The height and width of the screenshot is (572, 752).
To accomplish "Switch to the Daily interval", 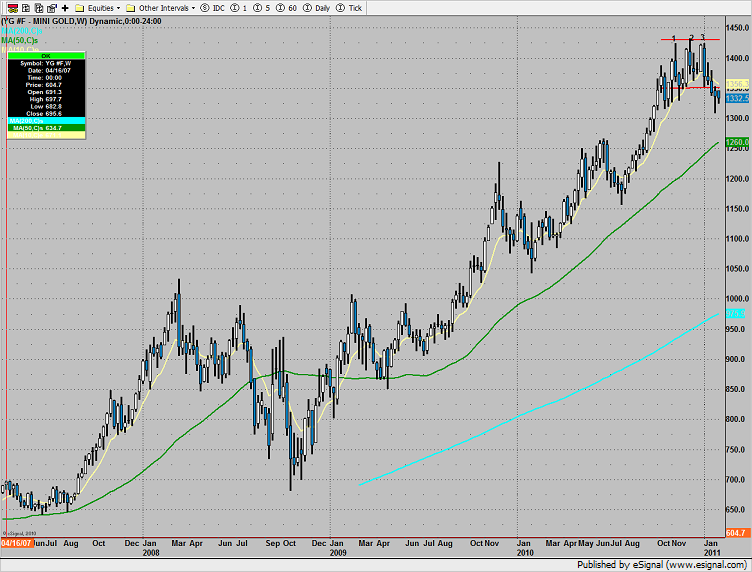I will (x=317, y=8).
